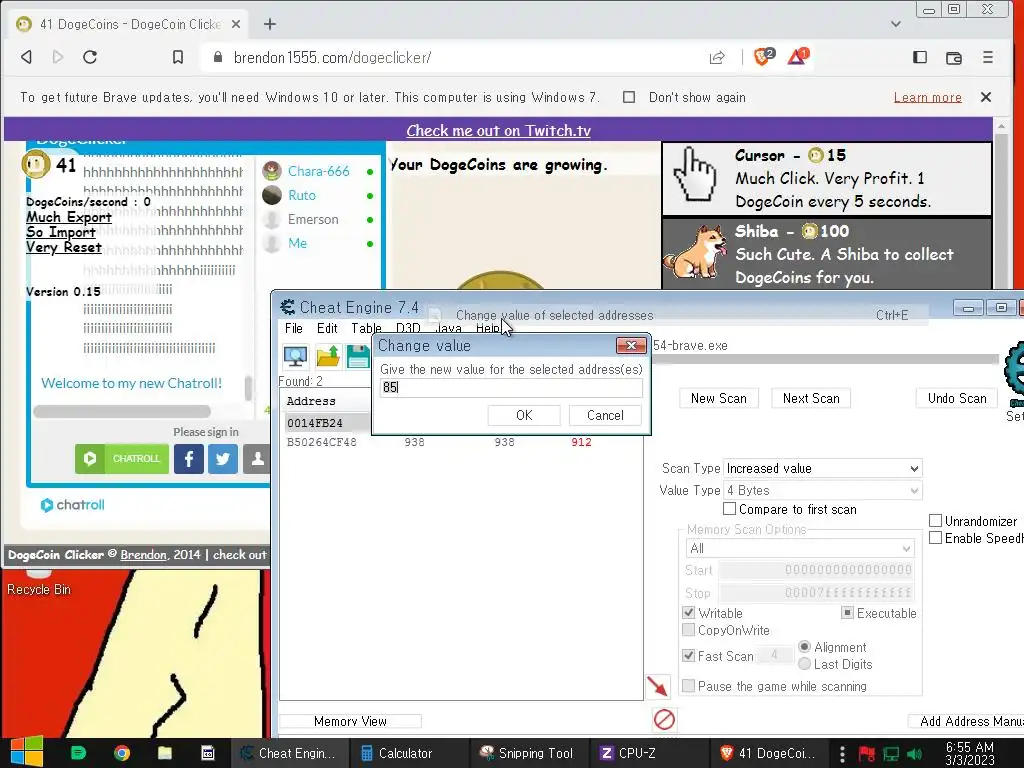Open Chrome from the taskbar
This screenshot has height=768, width=1024.
121,753
